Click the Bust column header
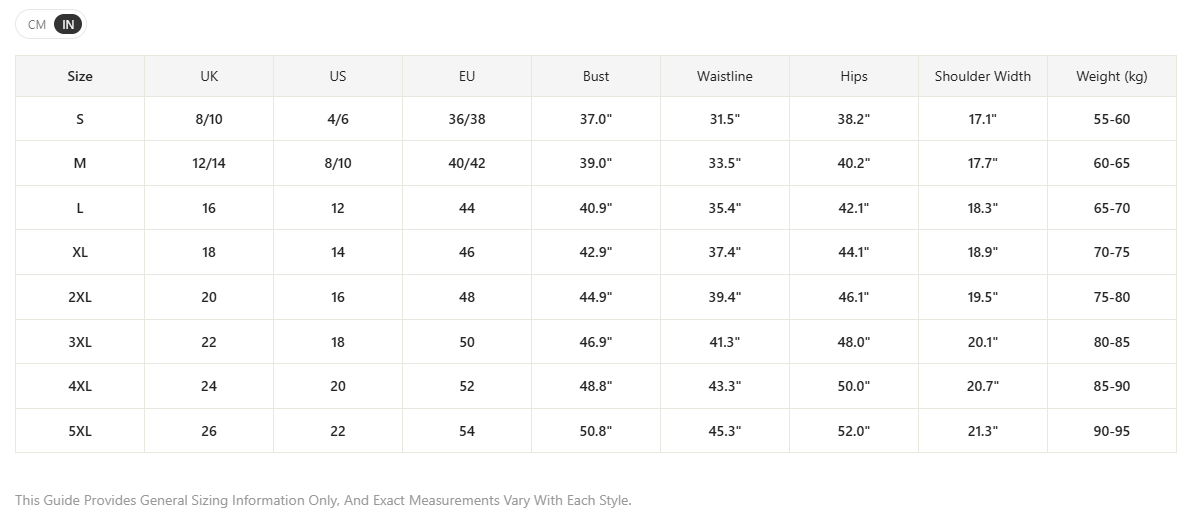 pos(596,76)
